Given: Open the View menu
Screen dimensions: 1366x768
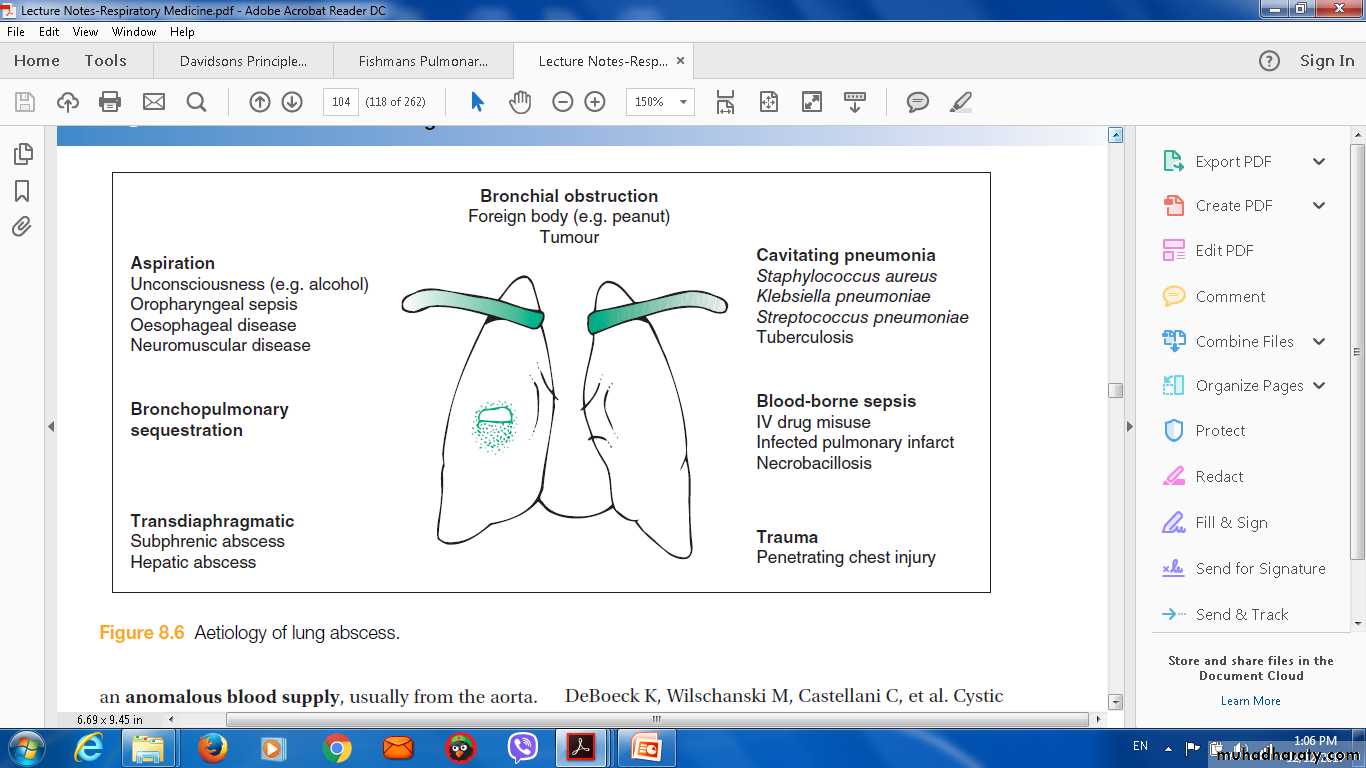Looking at the screenshot, I should tap(85, 32).
